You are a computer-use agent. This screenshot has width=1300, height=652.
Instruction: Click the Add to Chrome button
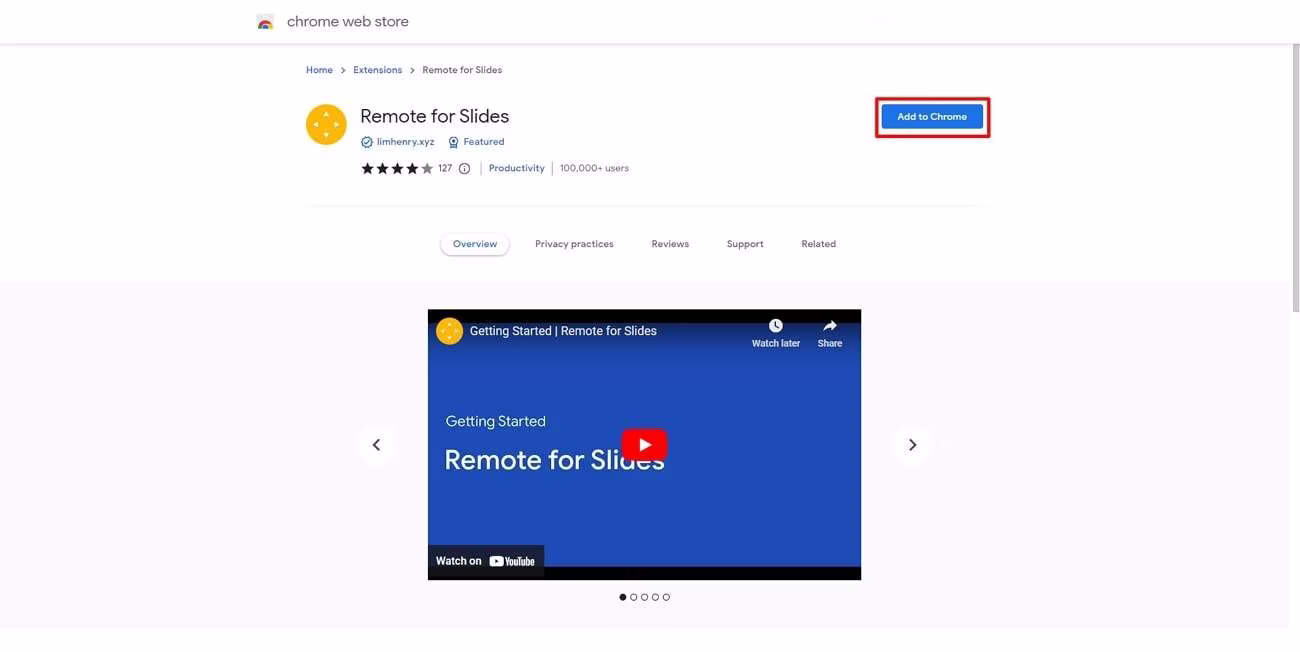tap(932, 117)
